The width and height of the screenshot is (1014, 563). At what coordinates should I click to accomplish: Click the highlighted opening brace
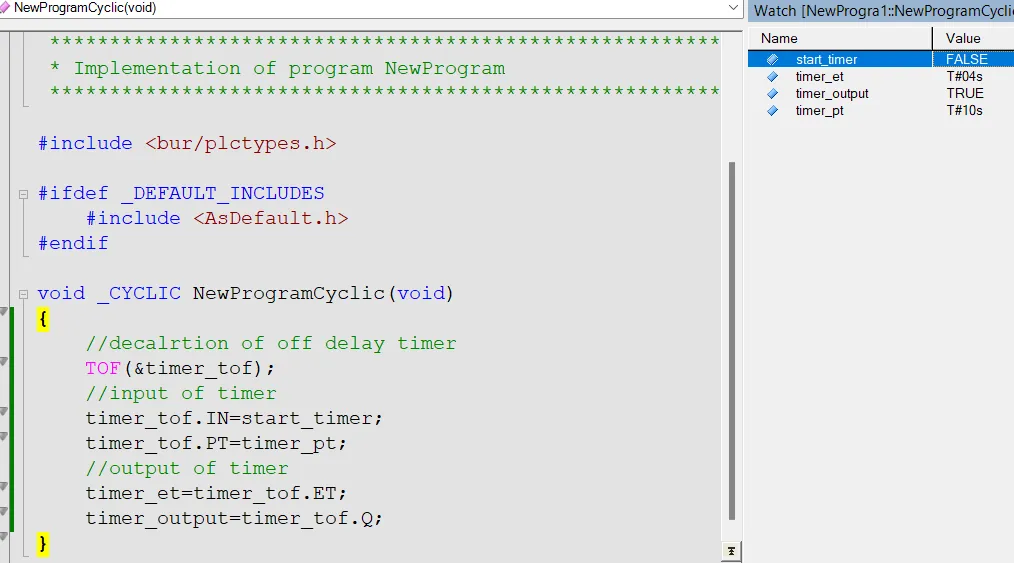click(43, 319)
